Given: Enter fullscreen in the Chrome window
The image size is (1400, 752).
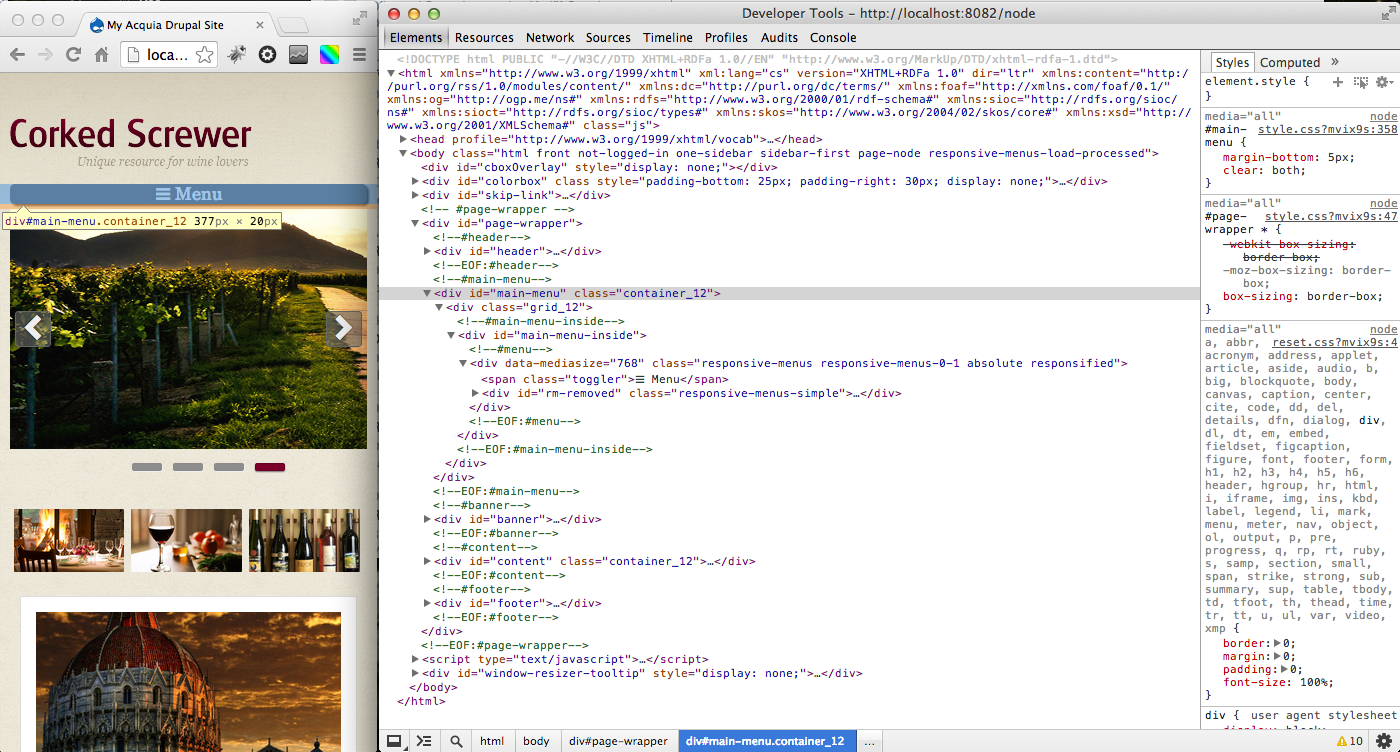Looking at the screenshot, I should click(360, 18).
